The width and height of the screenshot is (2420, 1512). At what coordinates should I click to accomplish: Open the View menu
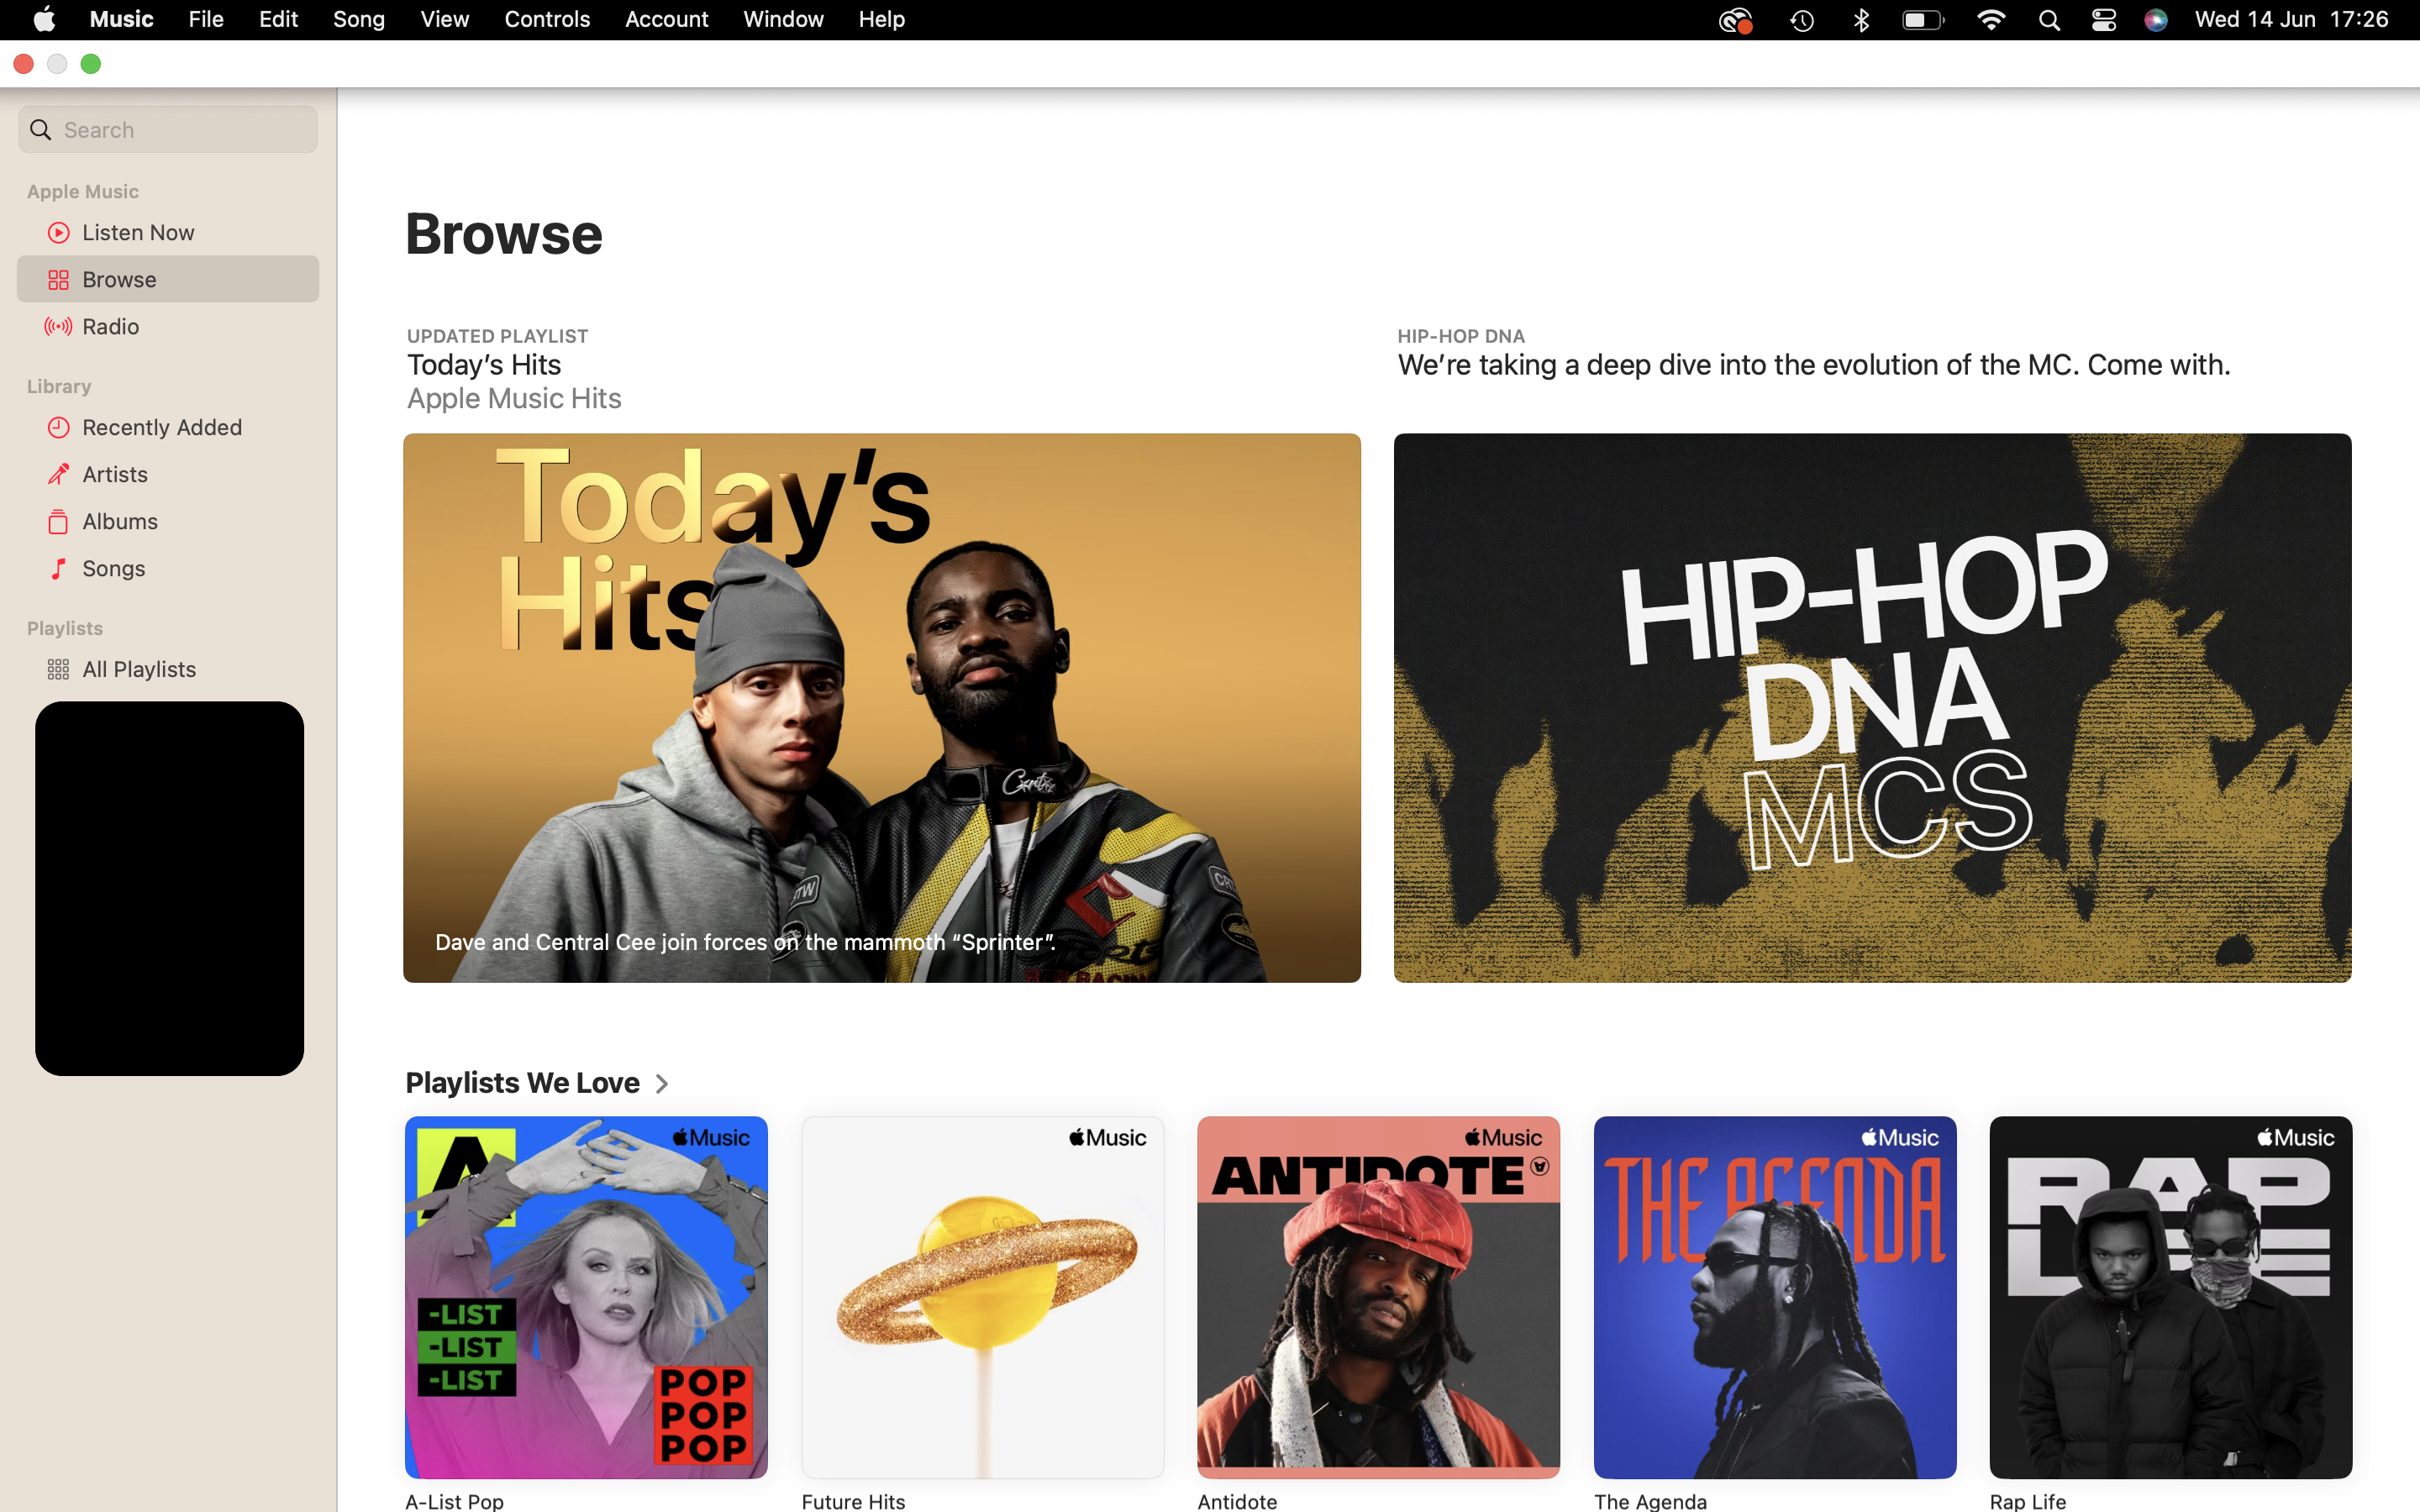click(x=445, y=20)
